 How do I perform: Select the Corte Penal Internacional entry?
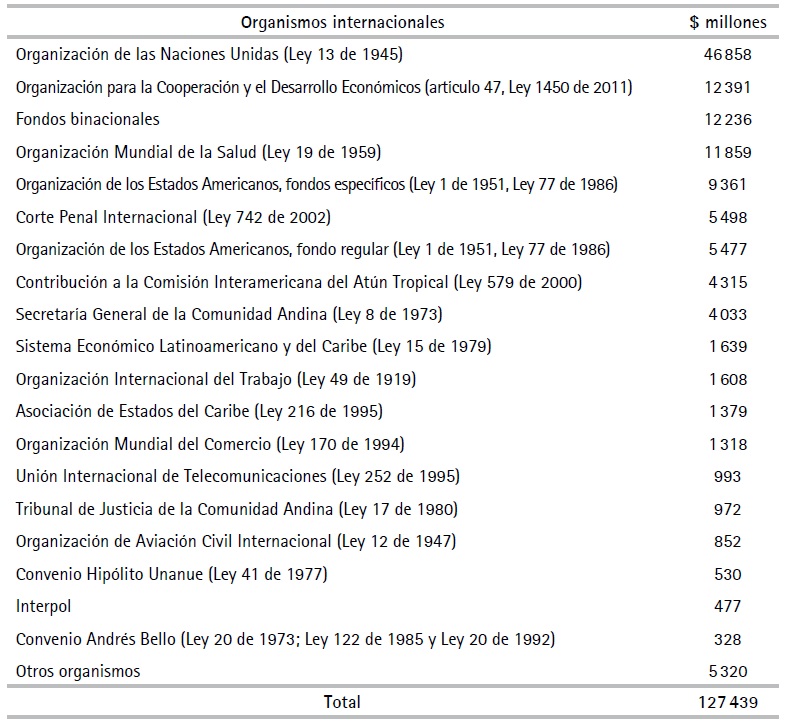[173, 217]
